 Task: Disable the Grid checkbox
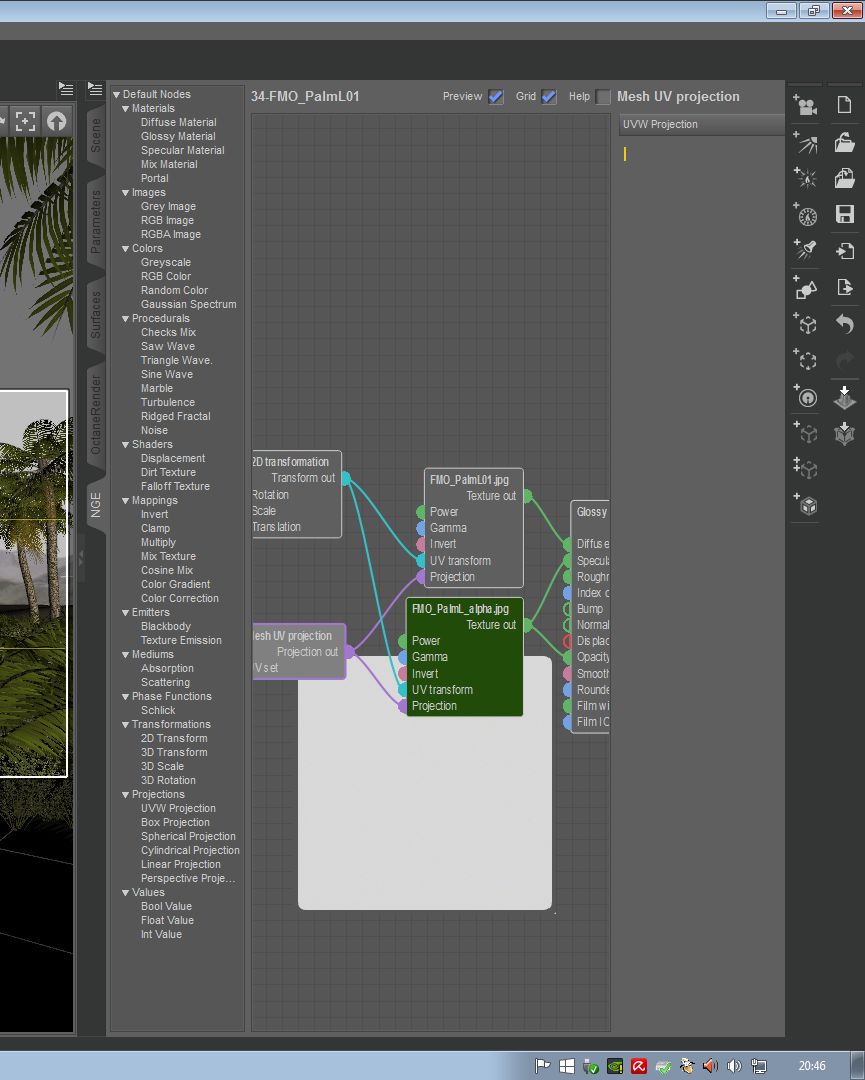[x=549, y=97]
